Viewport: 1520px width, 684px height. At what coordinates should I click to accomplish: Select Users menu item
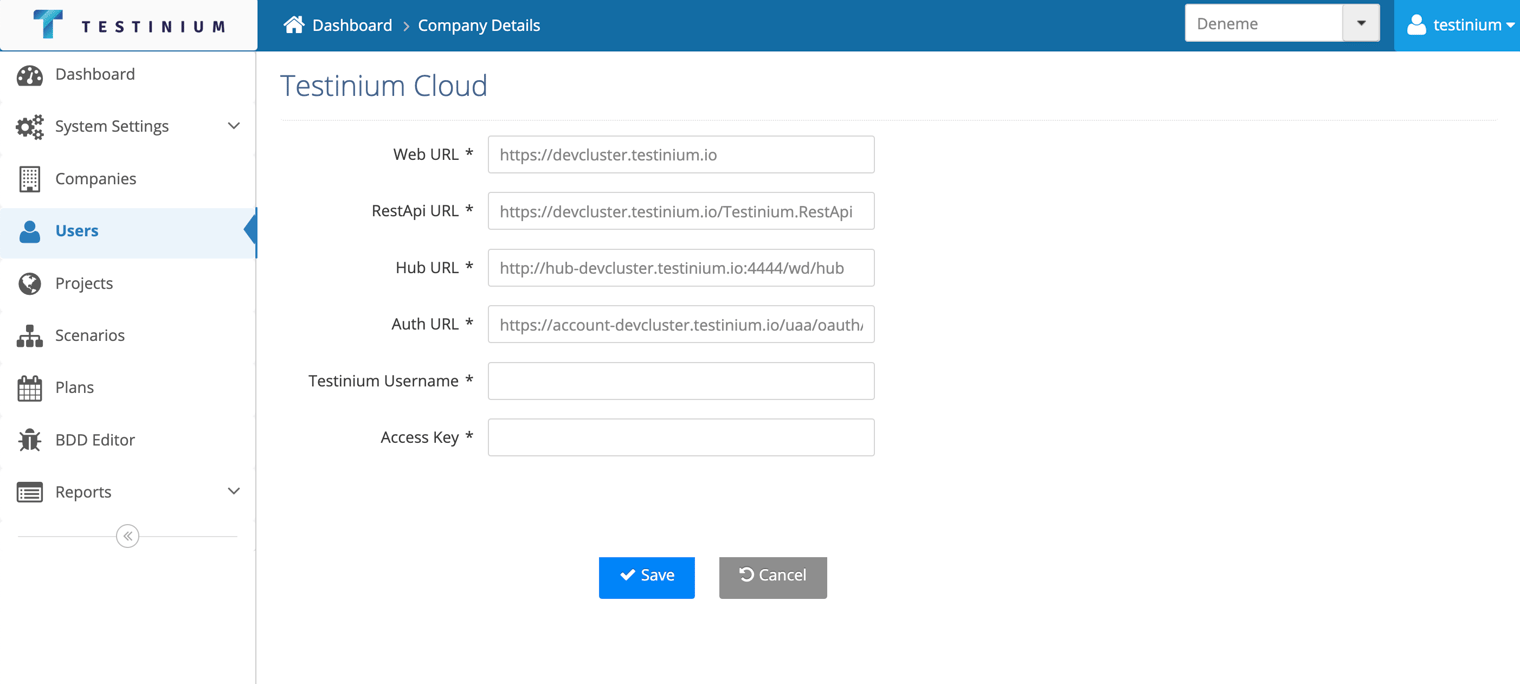[x=128, y=231]
